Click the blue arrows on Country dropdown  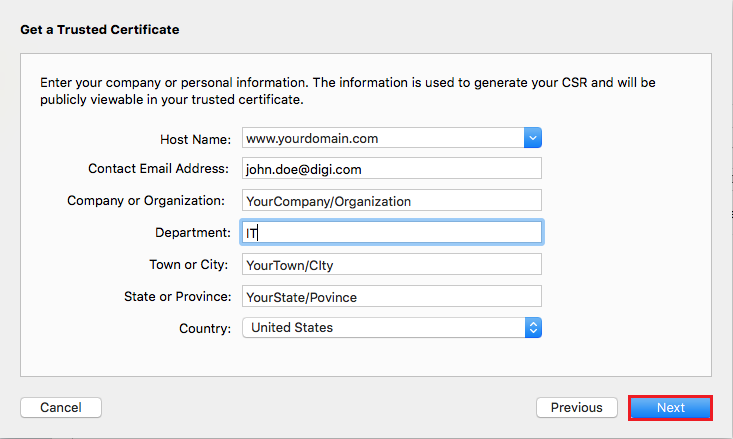pyautogui.click(x=533, y=327)
